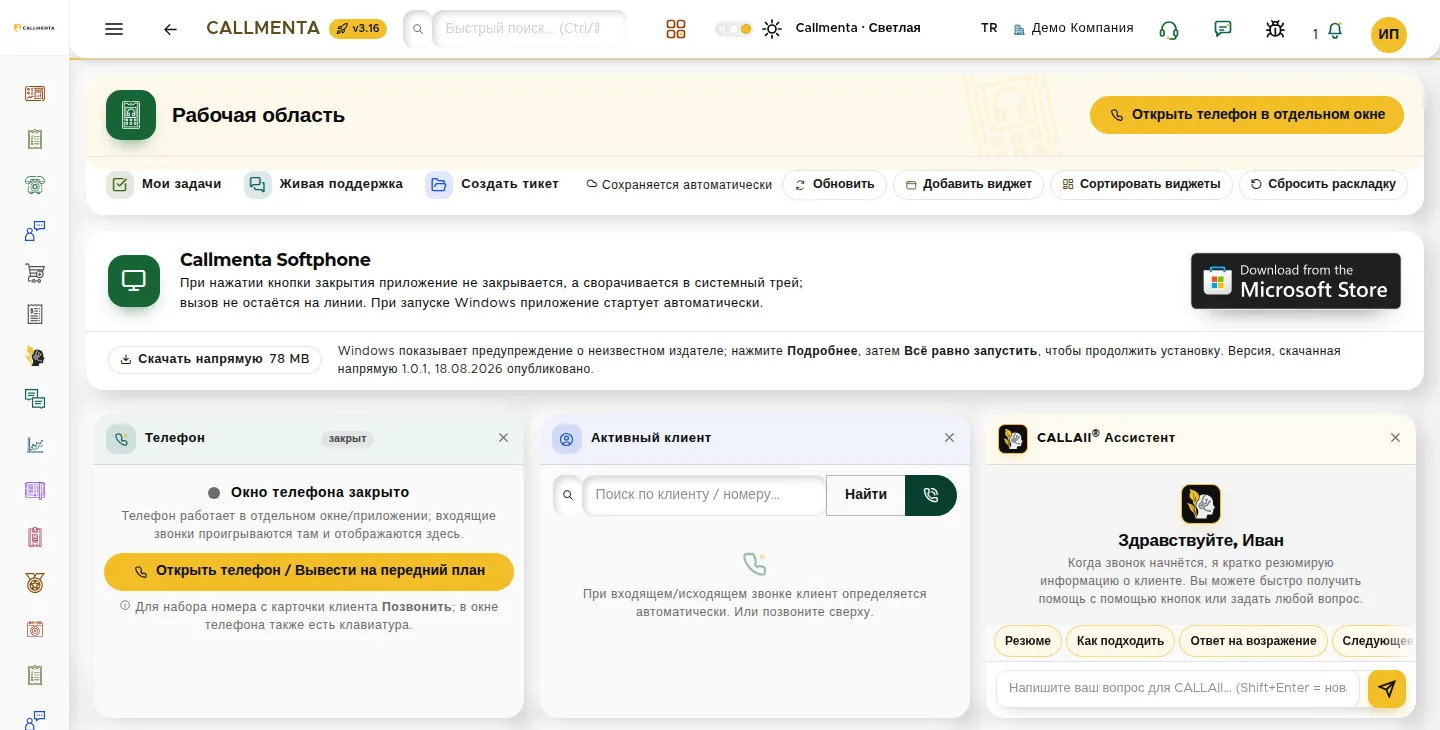Open notifications bell icon
The image size is (1440, 730).
click(1334, 31)
